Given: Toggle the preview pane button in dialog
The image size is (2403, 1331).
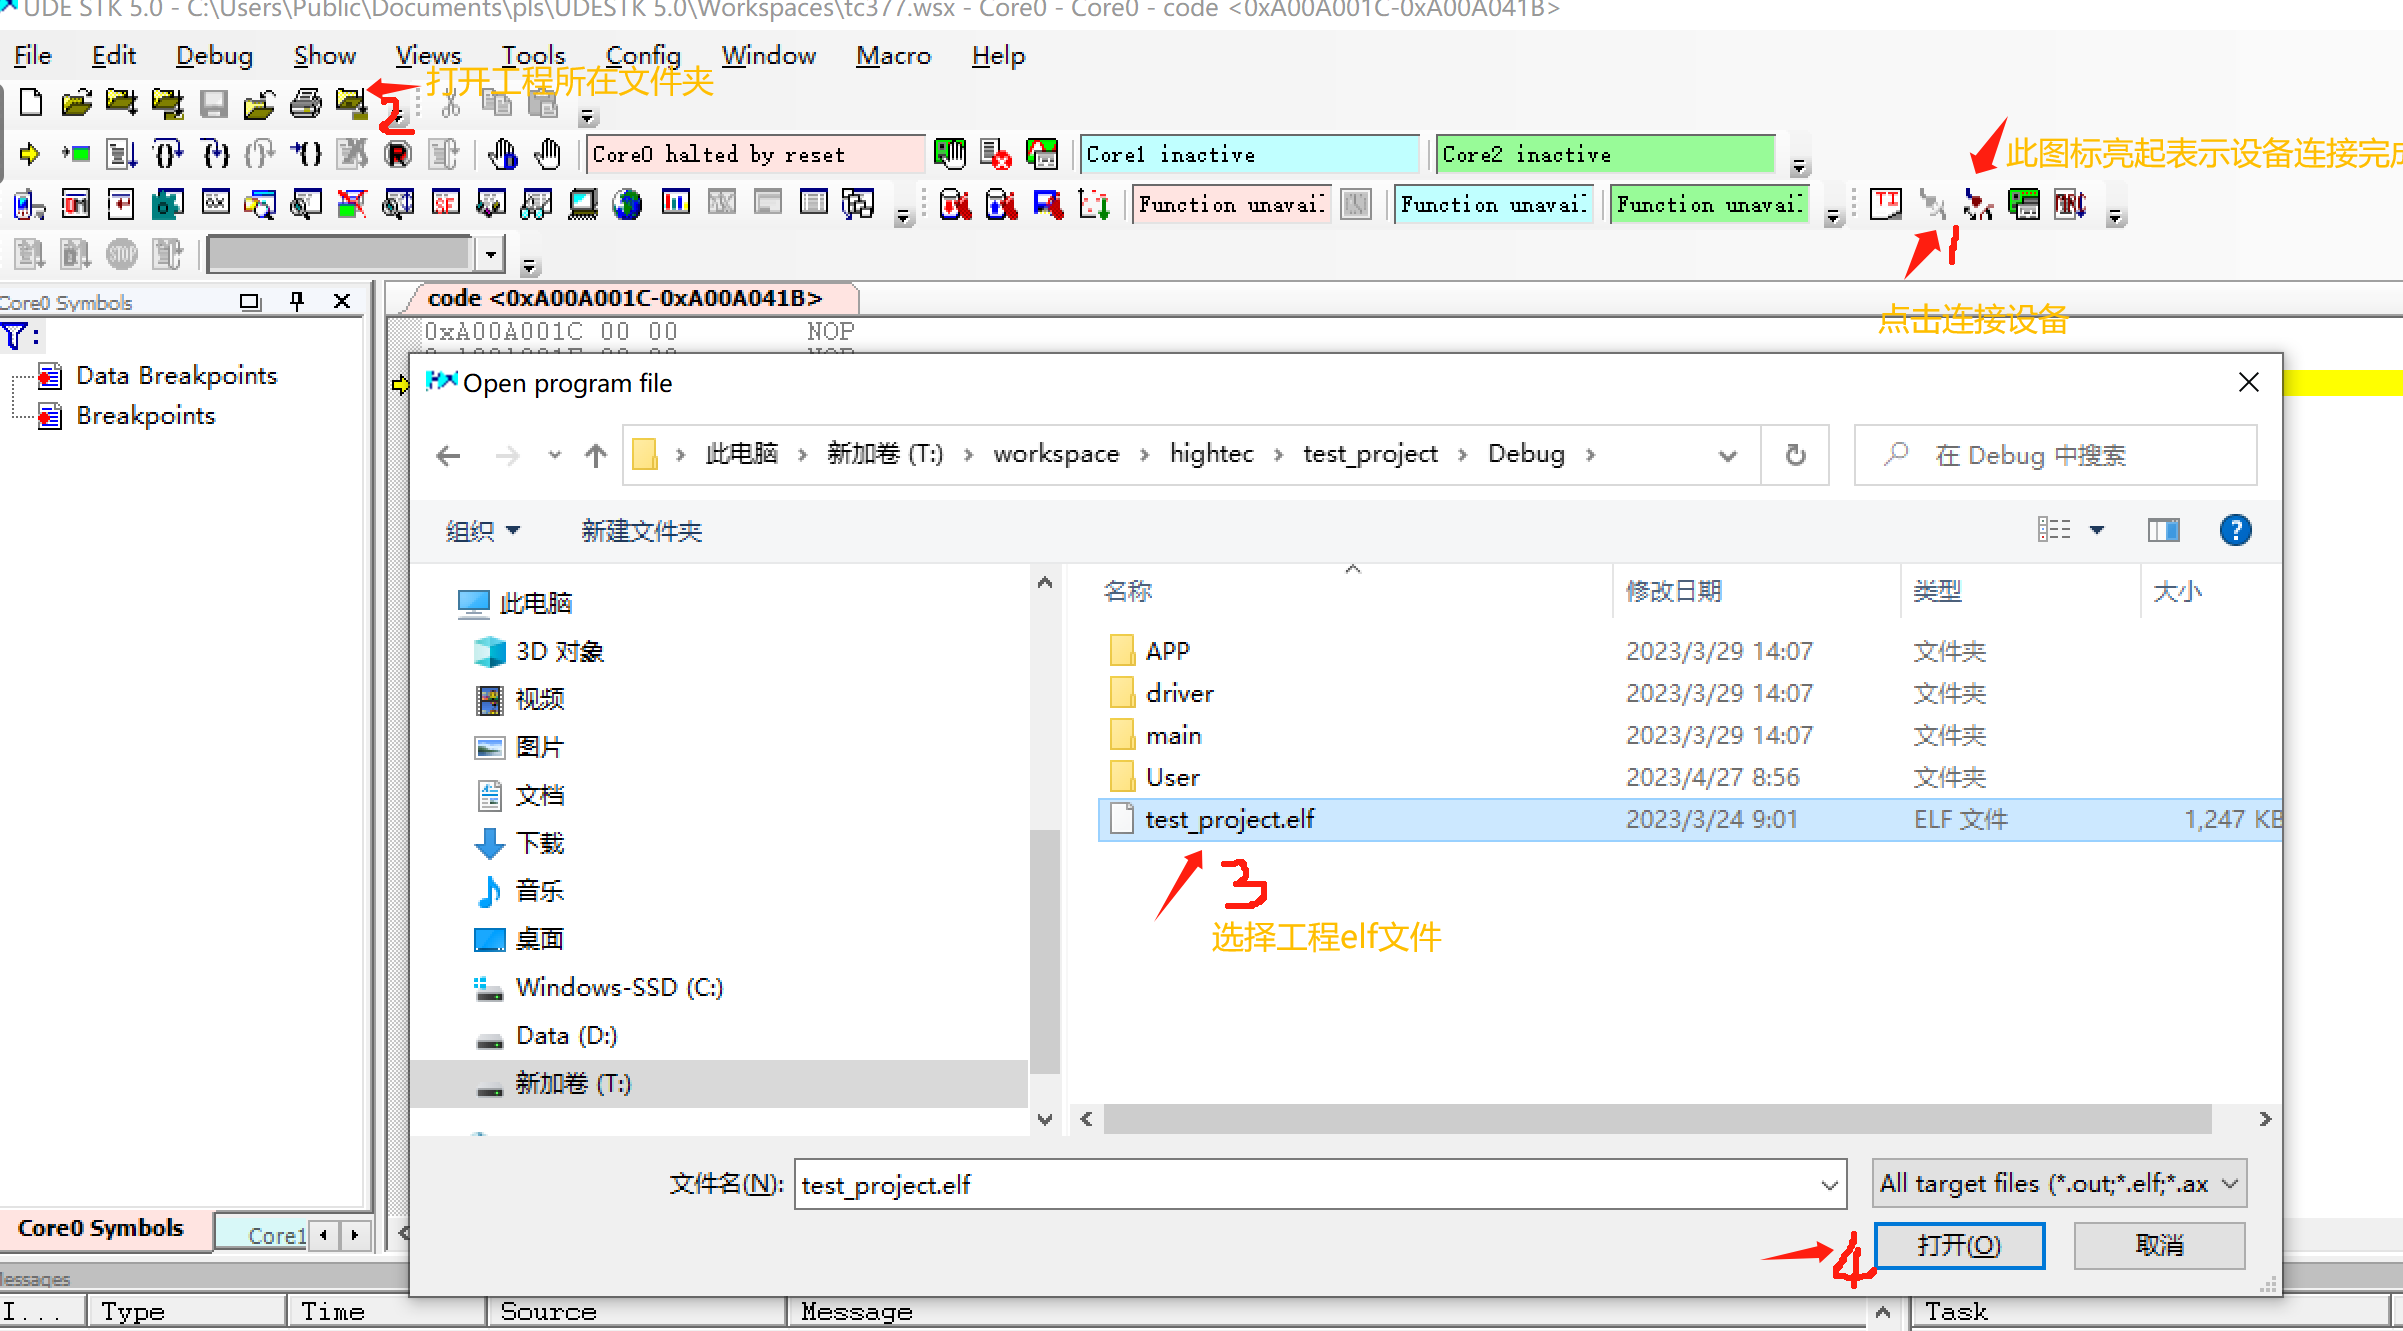Looking at the screenshot, I should coord(2163,530).
